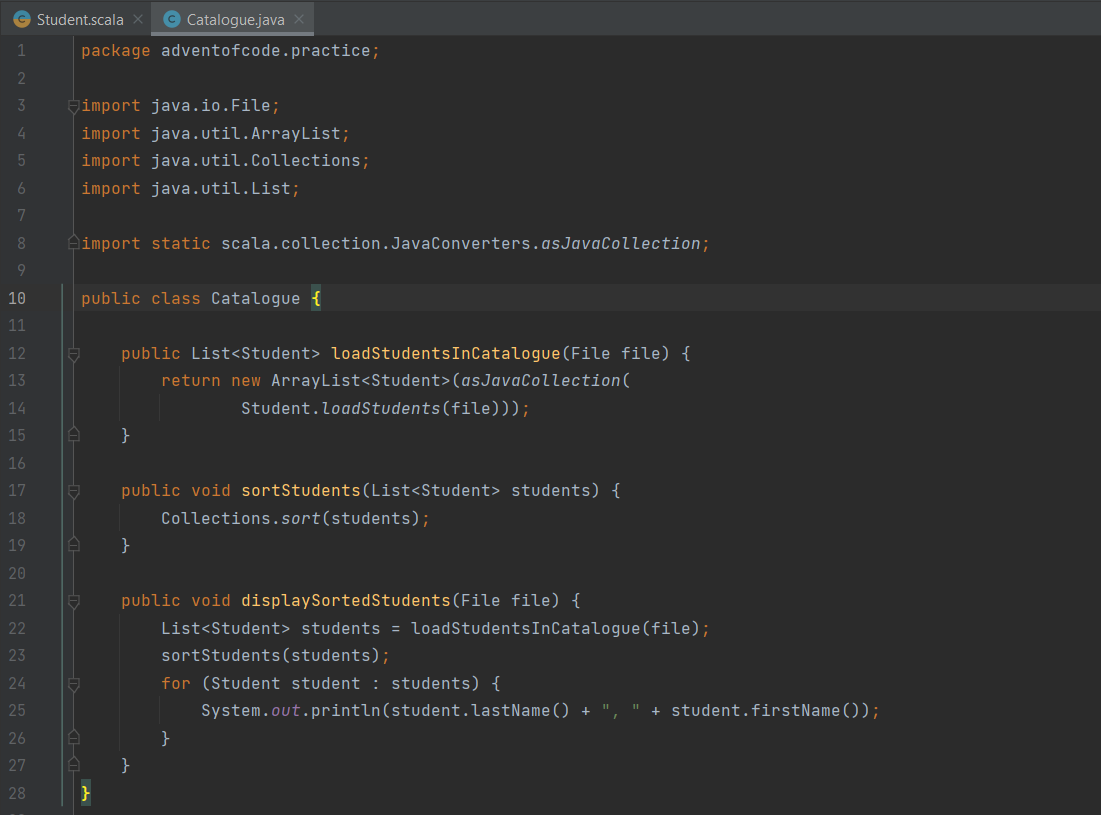The image size is (1101, 815).
Task: Click method name 'loadStudentsInCatalogue' on line 12
Action: pos(446,353)
